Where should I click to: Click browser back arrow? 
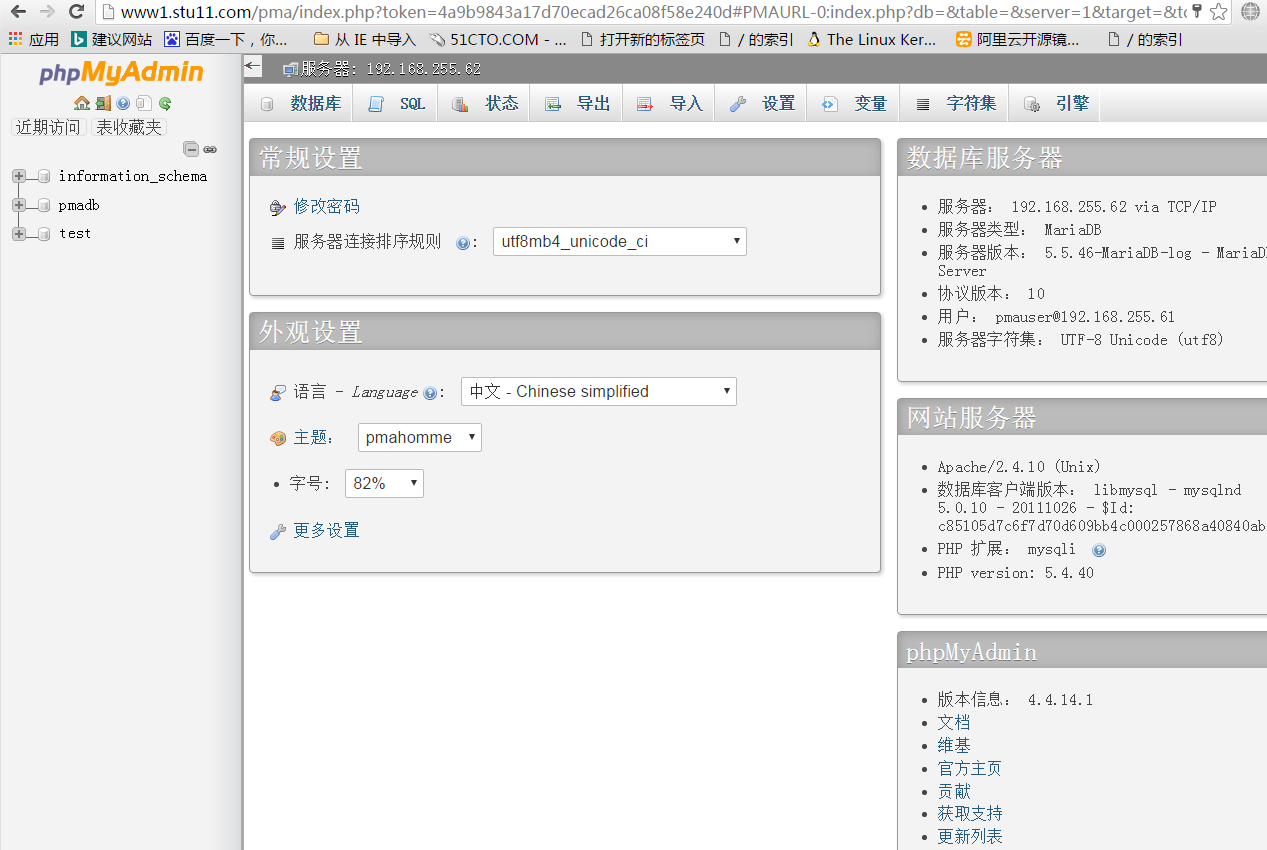19,12
